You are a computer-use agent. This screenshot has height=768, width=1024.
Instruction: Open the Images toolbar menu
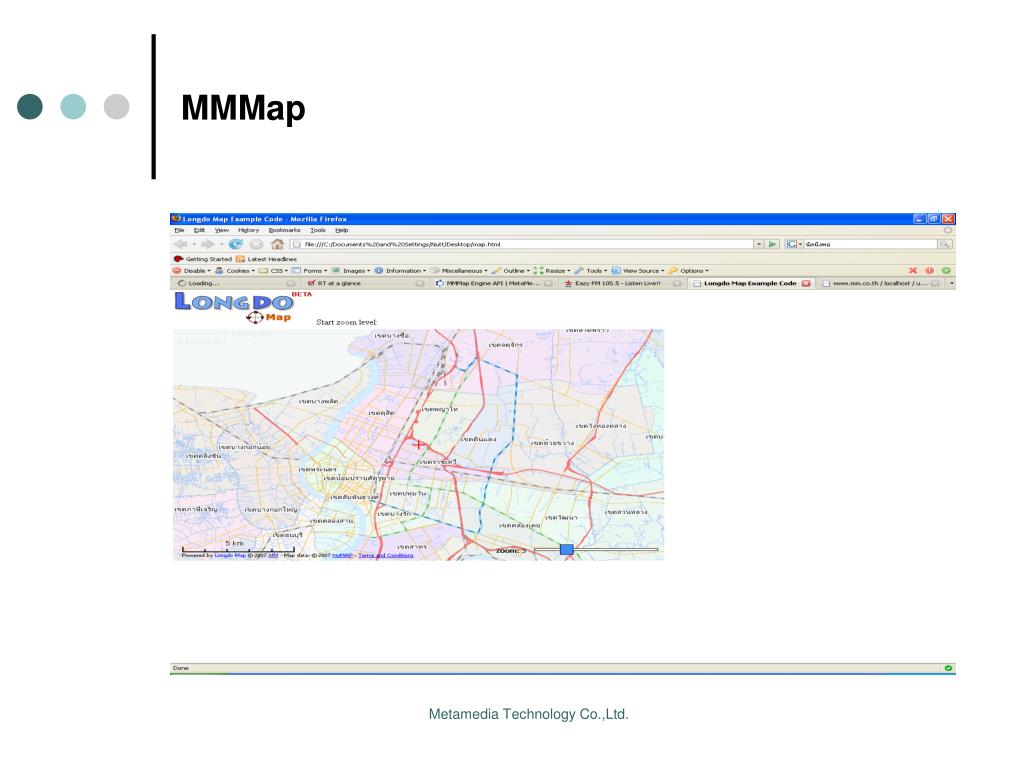click(x=351, y=271)
